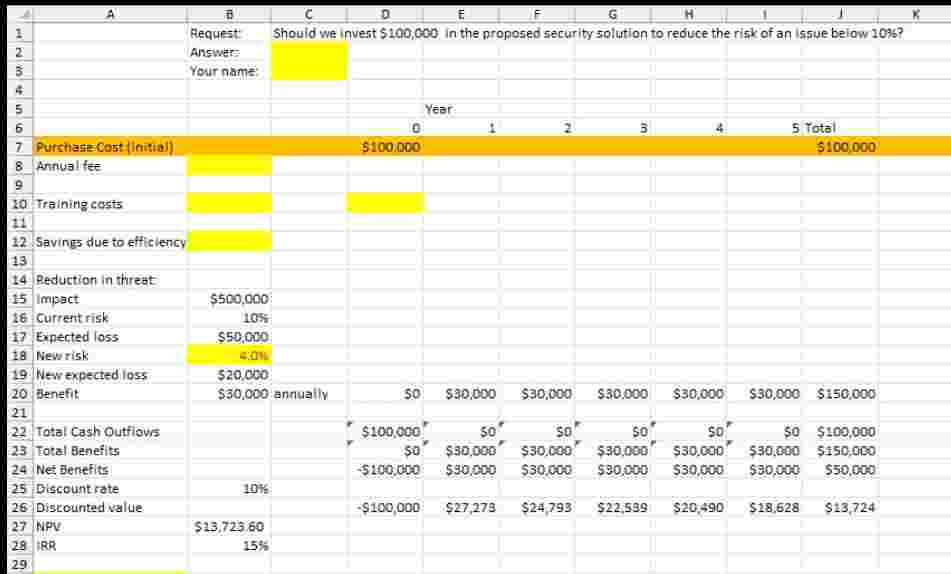951x574 pixels.
Task: Click column E header
Action: [462, 14]
